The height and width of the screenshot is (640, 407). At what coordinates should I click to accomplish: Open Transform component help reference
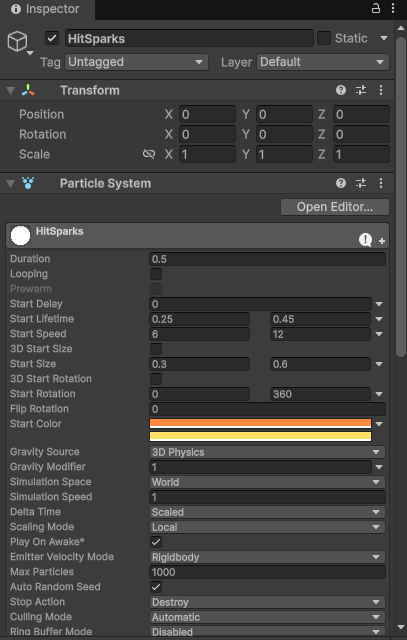[341, 90]
